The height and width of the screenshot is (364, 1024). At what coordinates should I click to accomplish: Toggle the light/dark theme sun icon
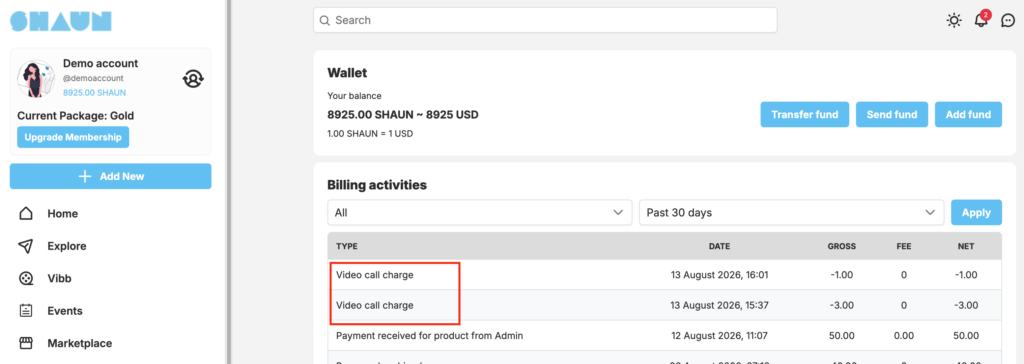954,20
